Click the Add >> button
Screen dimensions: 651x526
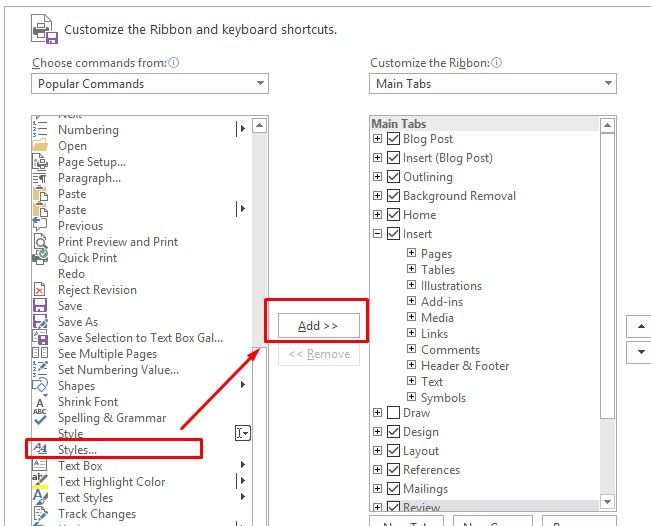coord(318,326)
